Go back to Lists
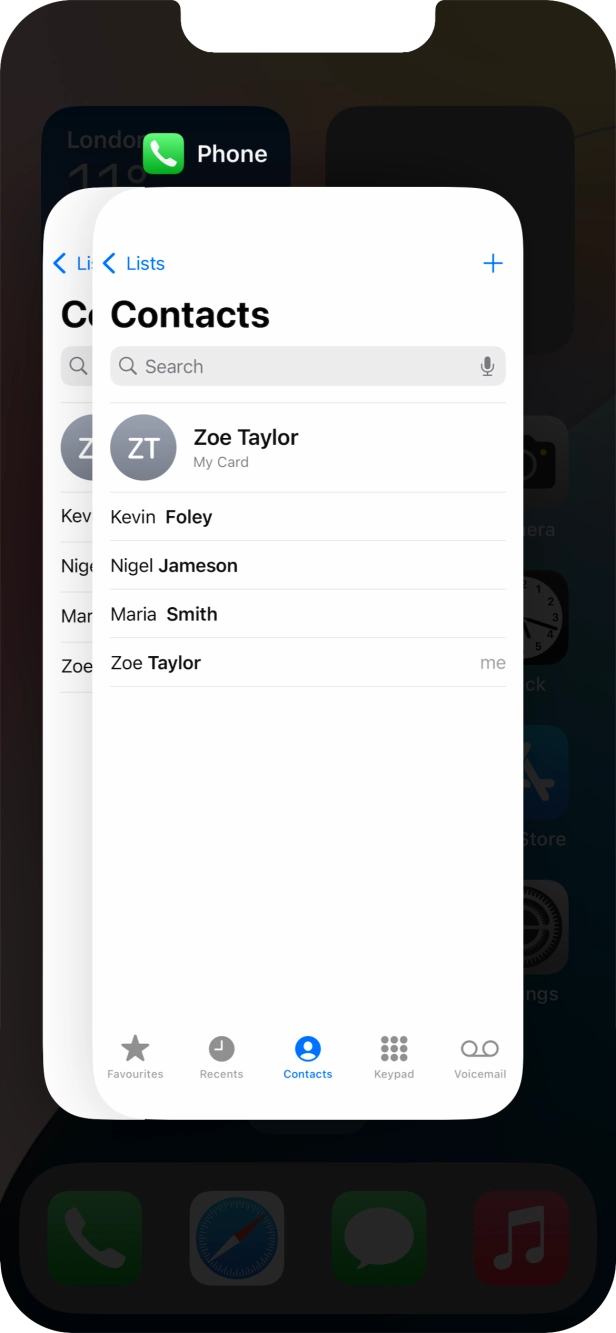Viewport: 616px width, 1333px height. [x=134, y=264]
